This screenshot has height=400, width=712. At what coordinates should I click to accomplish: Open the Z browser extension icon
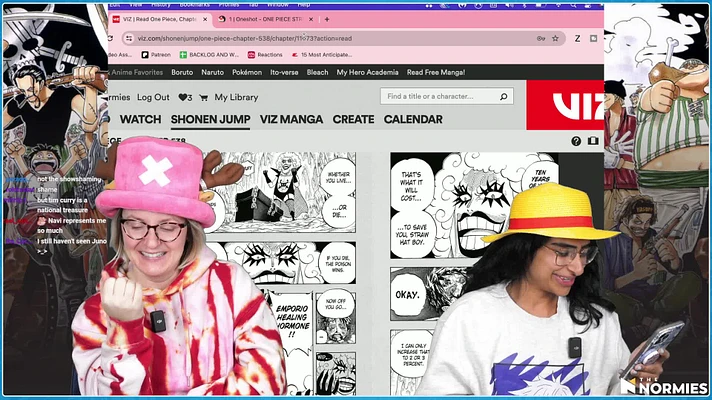(577, 39)
